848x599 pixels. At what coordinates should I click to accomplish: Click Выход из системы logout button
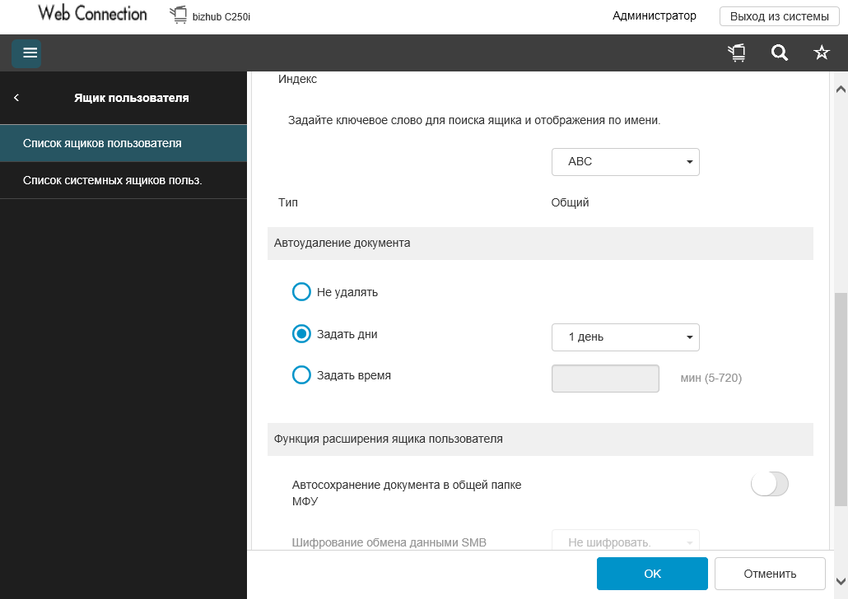point(779,16)
